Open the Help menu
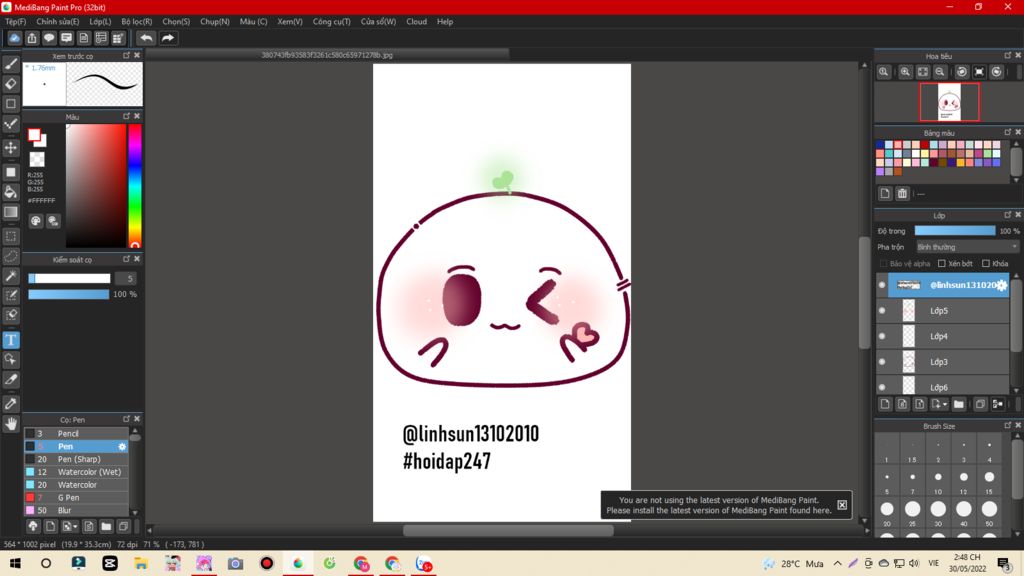The width and height of the screenshot is (1024, 576). pos(445,22)
